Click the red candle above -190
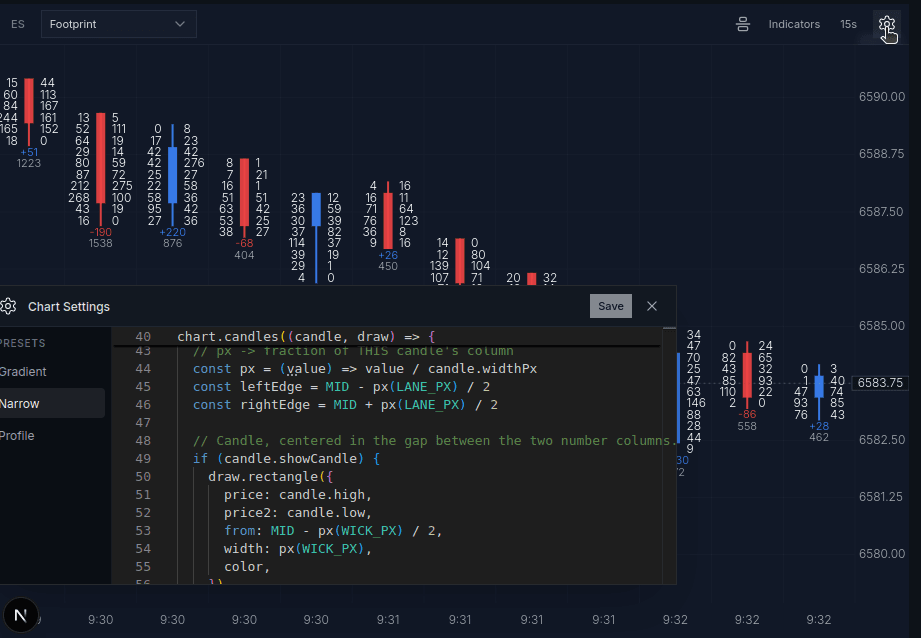Screen dimensions: 921x638 [100, 159]
